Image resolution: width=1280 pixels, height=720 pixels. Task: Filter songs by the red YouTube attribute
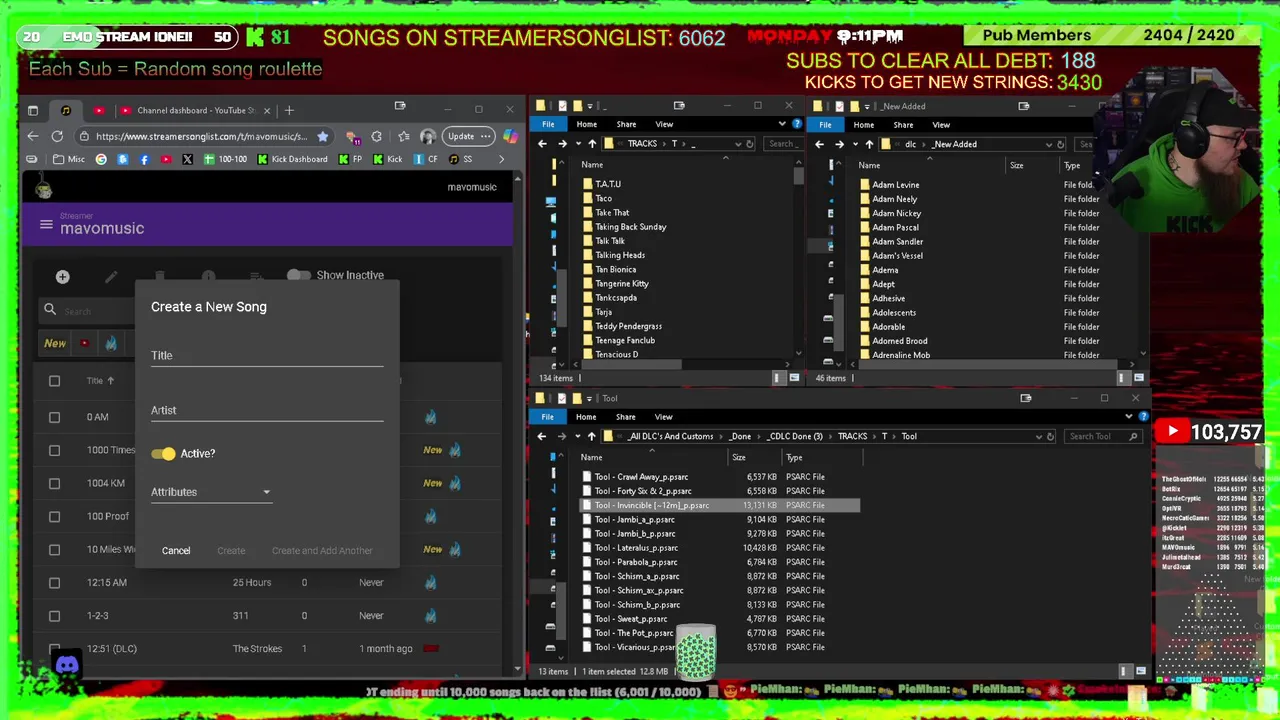[85, 343]
